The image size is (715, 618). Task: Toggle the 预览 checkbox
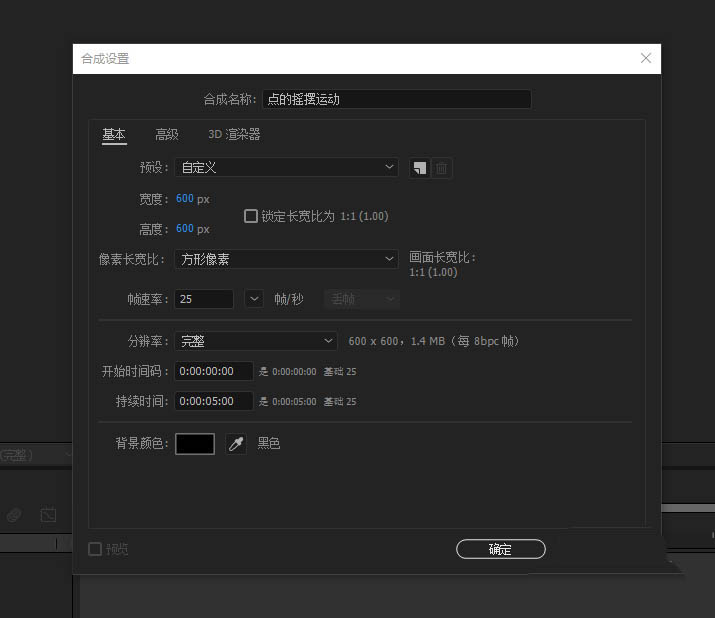[x=95, y=549]
